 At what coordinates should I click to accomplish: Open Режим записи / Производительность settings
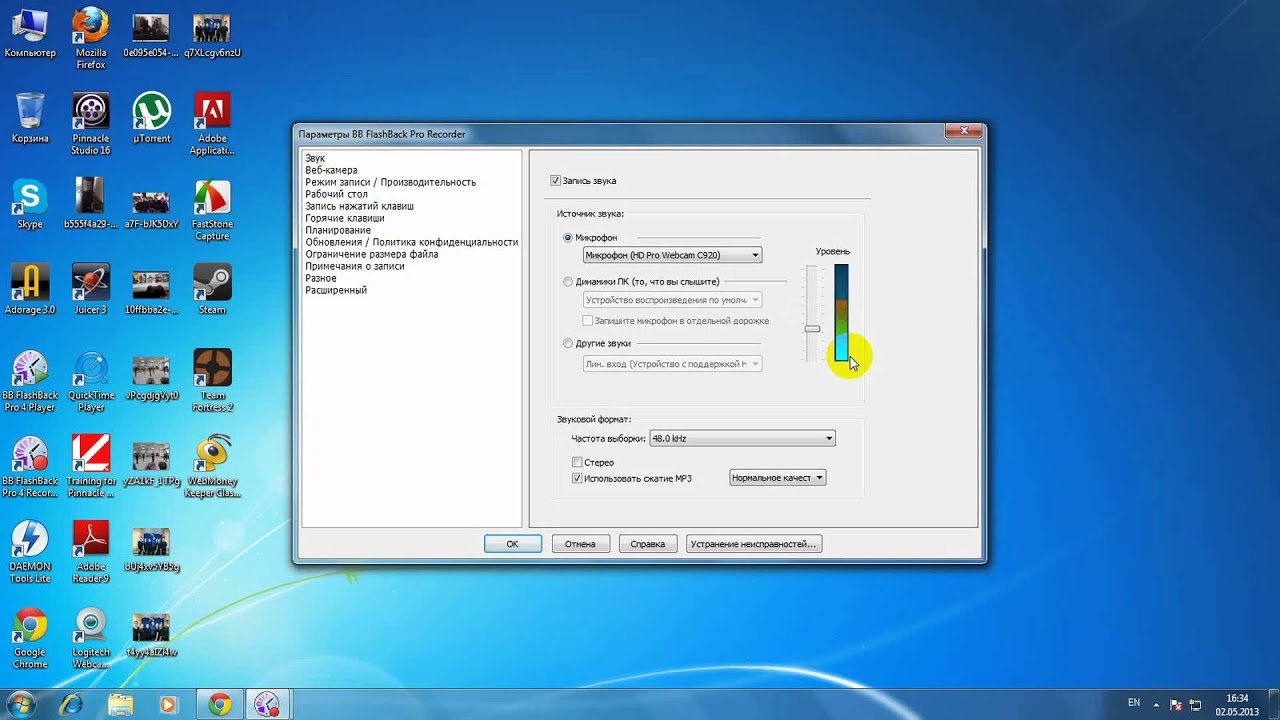[390, 182]
